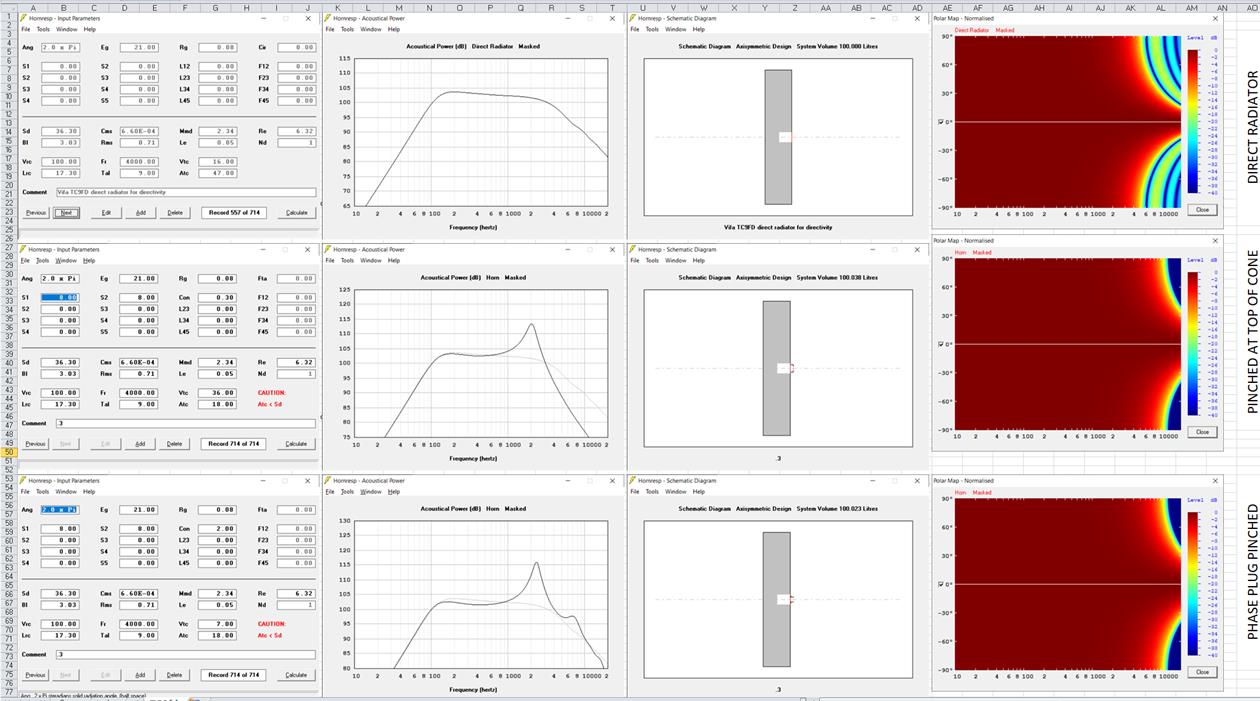Close the Record 557 Input Parameters window via X
The image size is (1260, 701).
pyautogui.click(x=307, y=18)
